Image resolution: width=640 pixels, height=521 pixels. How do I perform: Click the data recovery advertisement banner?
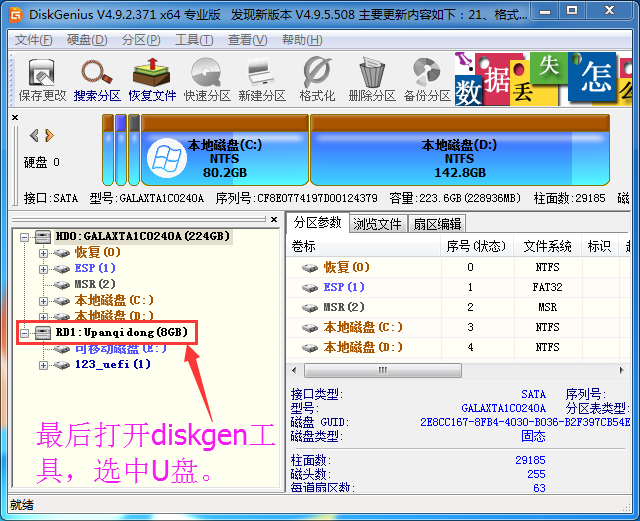543,79
